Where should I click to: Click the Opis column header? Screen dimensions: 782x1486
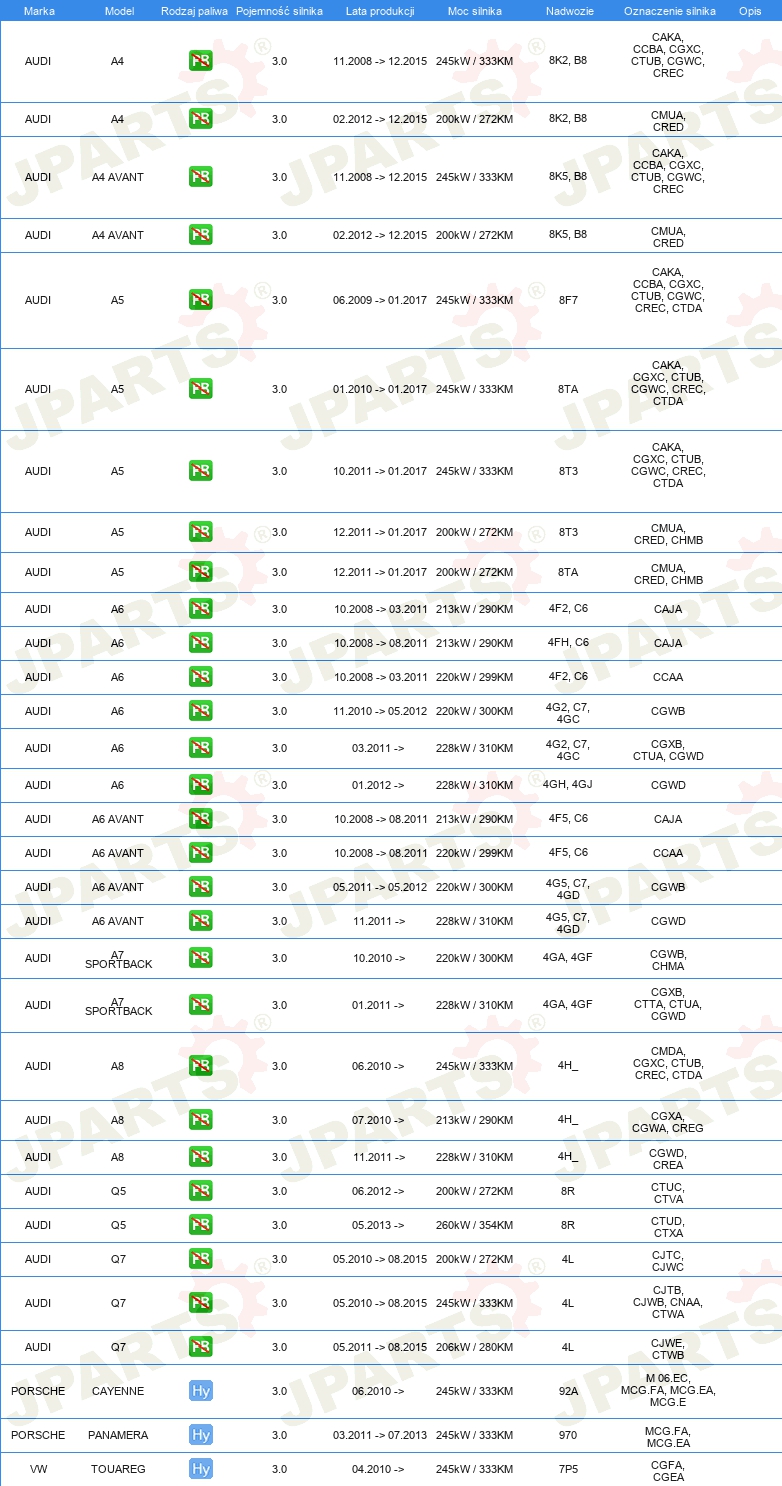[x=750, y=10]
